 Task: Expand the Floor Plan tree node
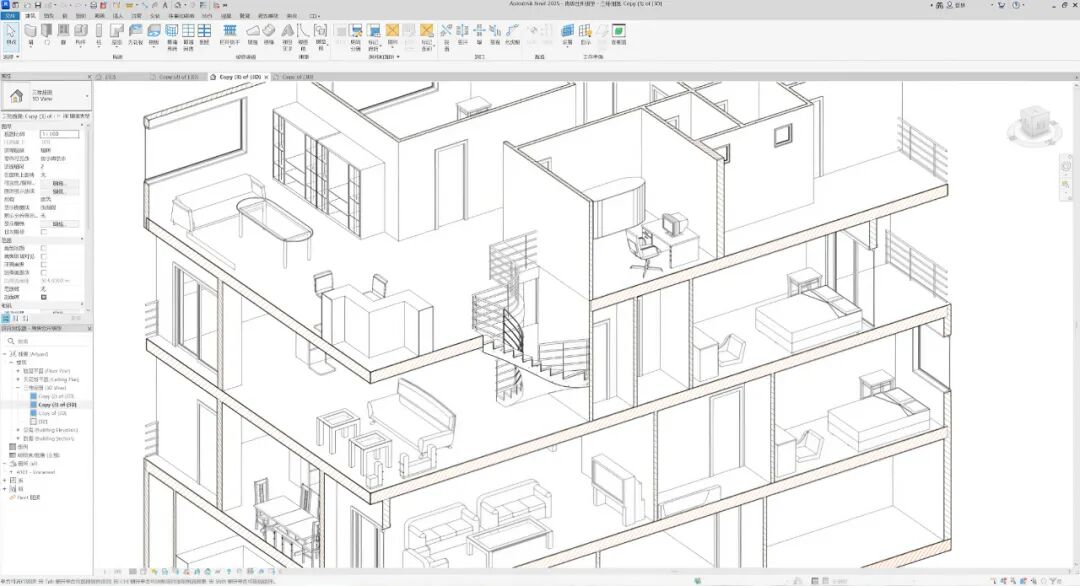[19, 371]
